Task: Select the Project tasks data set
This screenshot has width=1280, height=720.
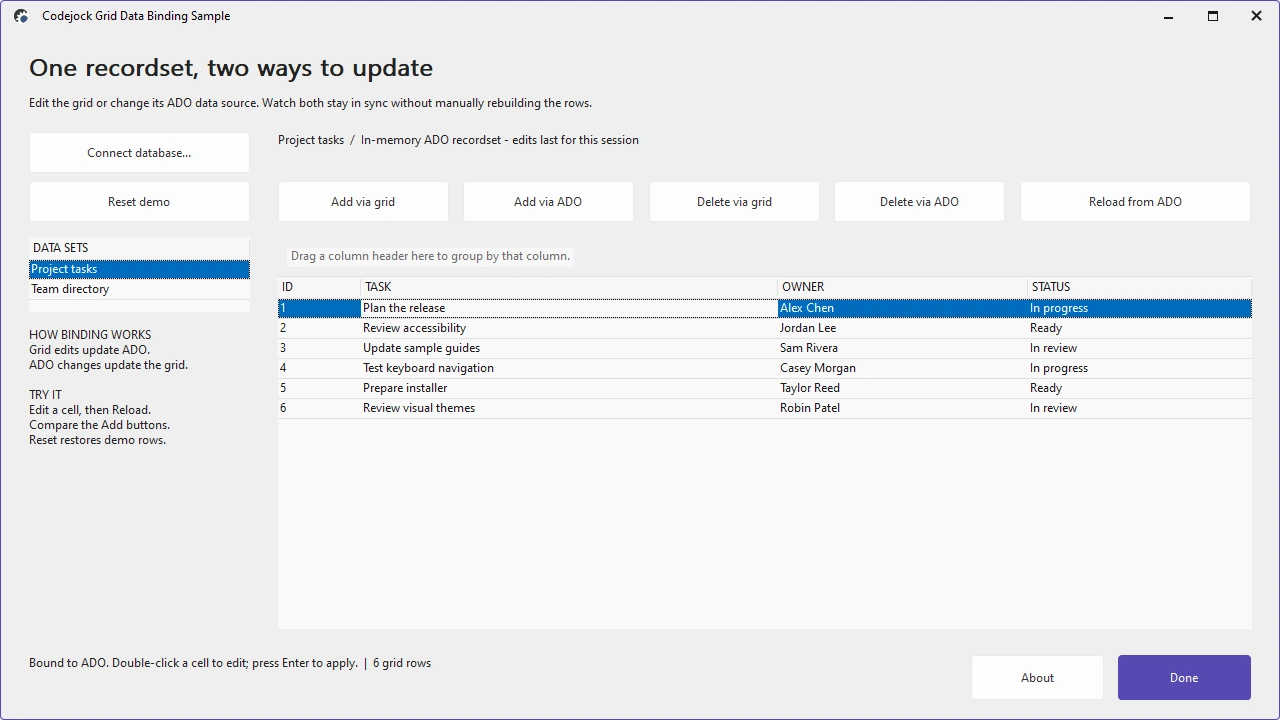Action: pyautogui.click(x=139, y=269)
